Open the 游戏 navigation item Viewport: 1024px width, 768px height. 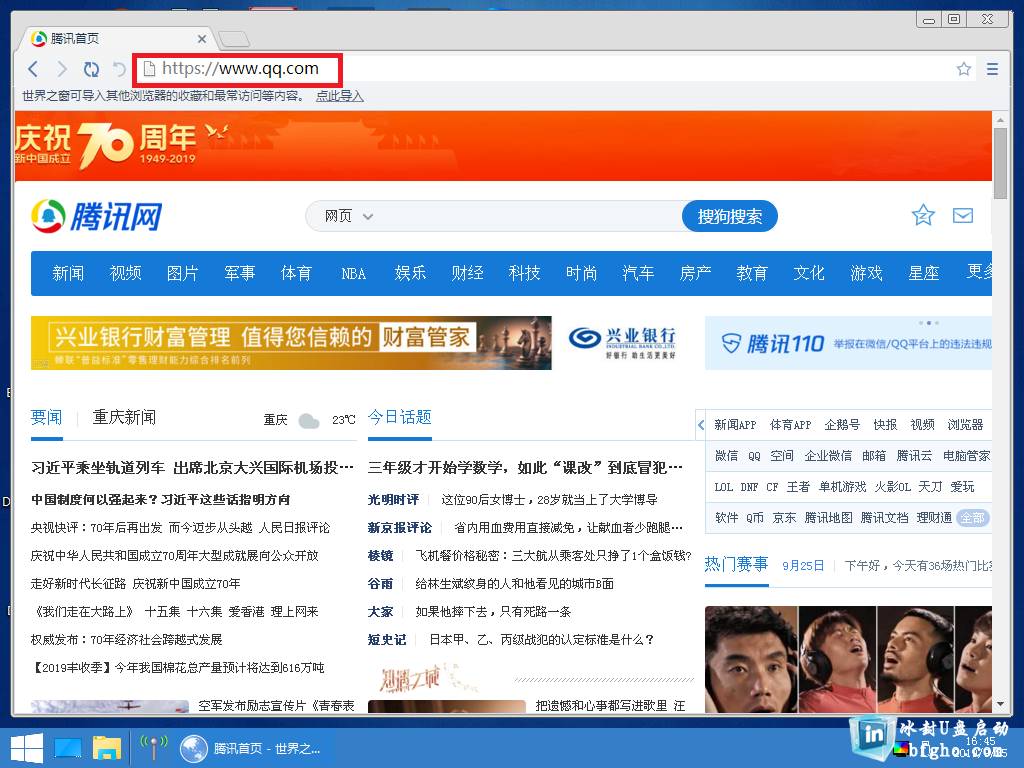pyautogui.click(x=867, y=273)
